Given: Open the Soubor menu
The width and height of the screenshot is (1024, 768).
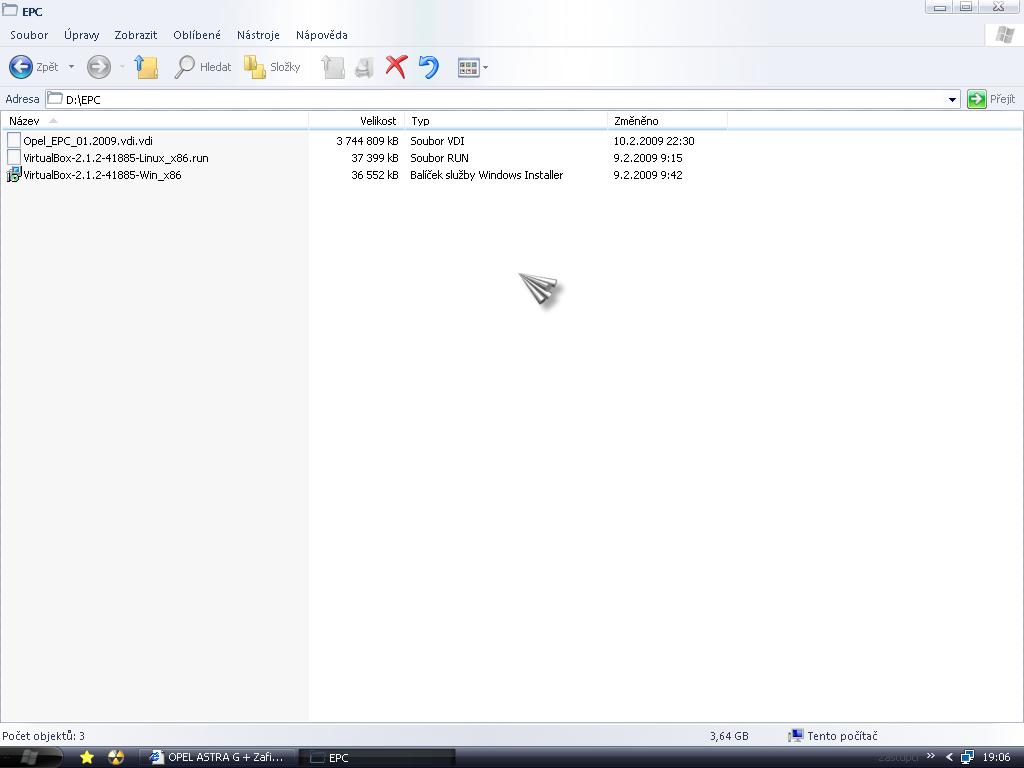Looking at the screenshot, I should (29, 35).
